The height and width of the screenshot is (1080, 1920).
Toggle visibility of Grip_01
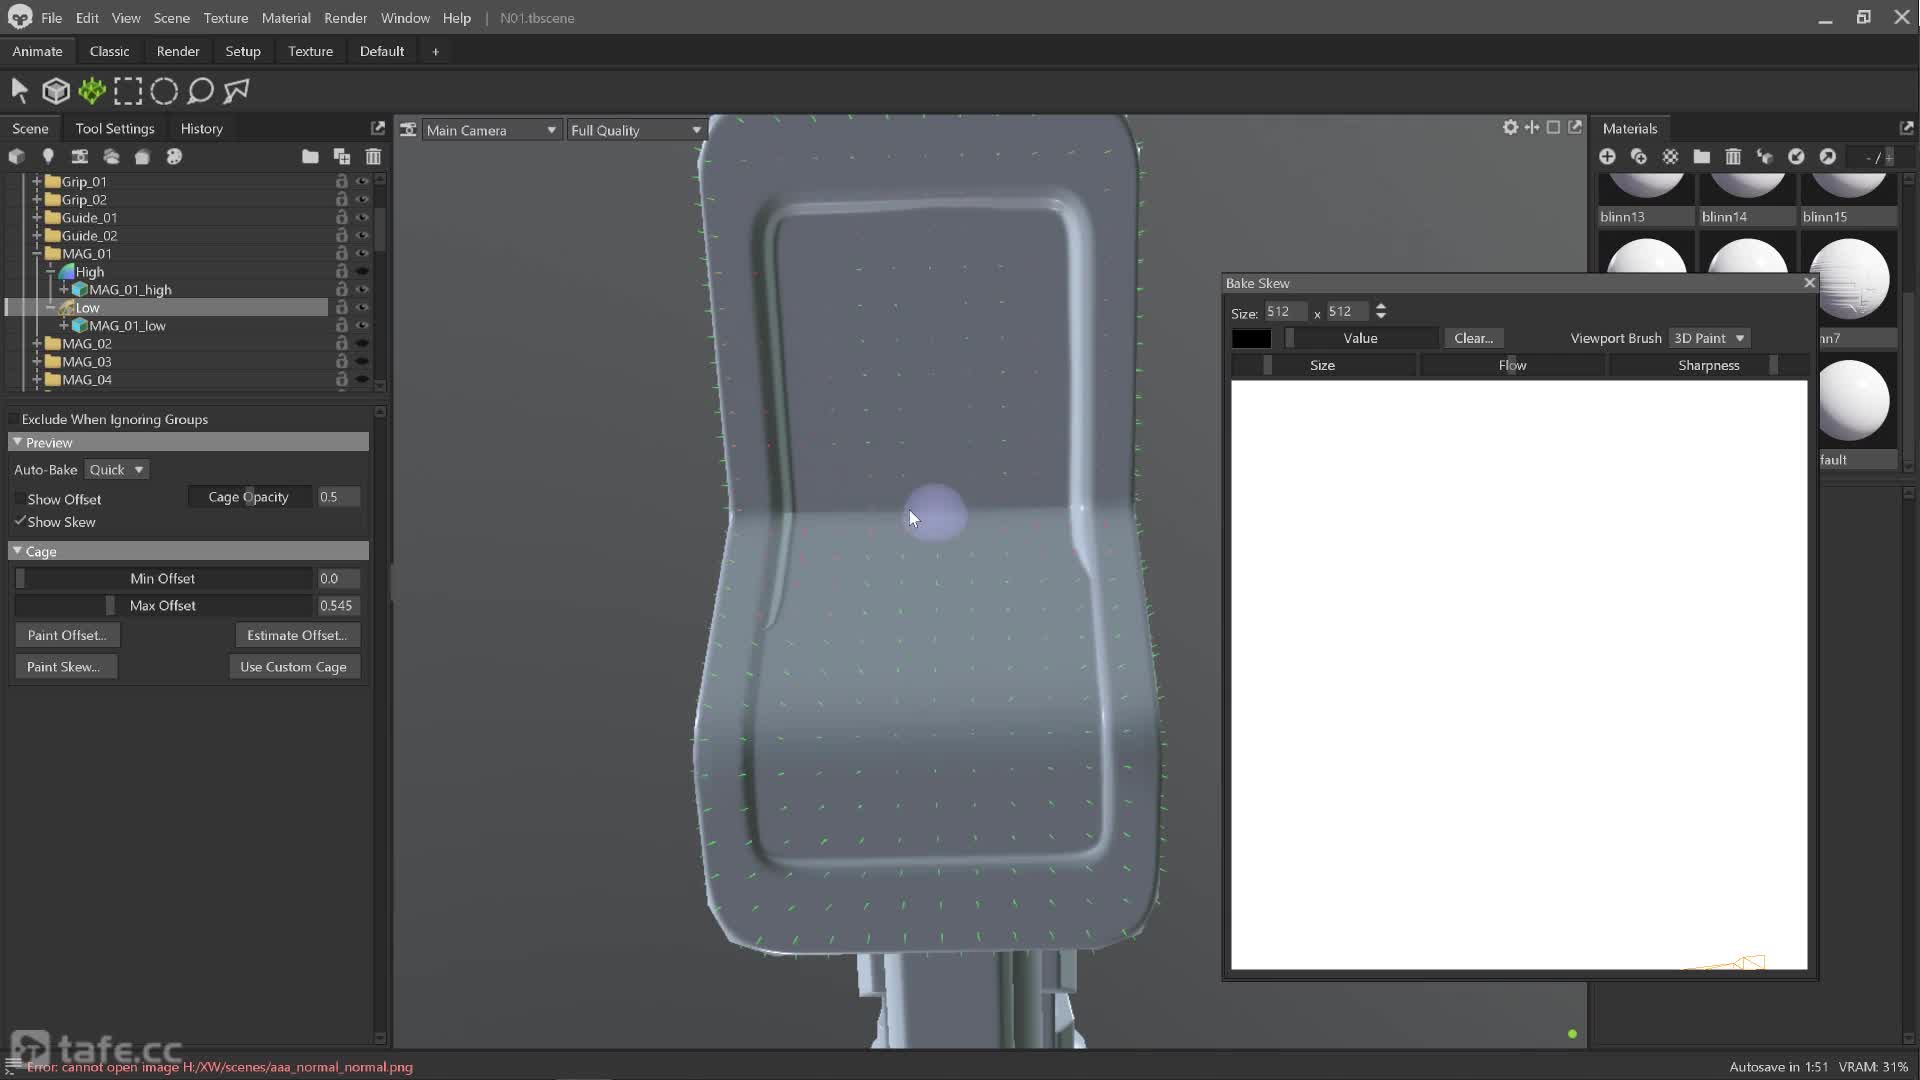point(362,182)
